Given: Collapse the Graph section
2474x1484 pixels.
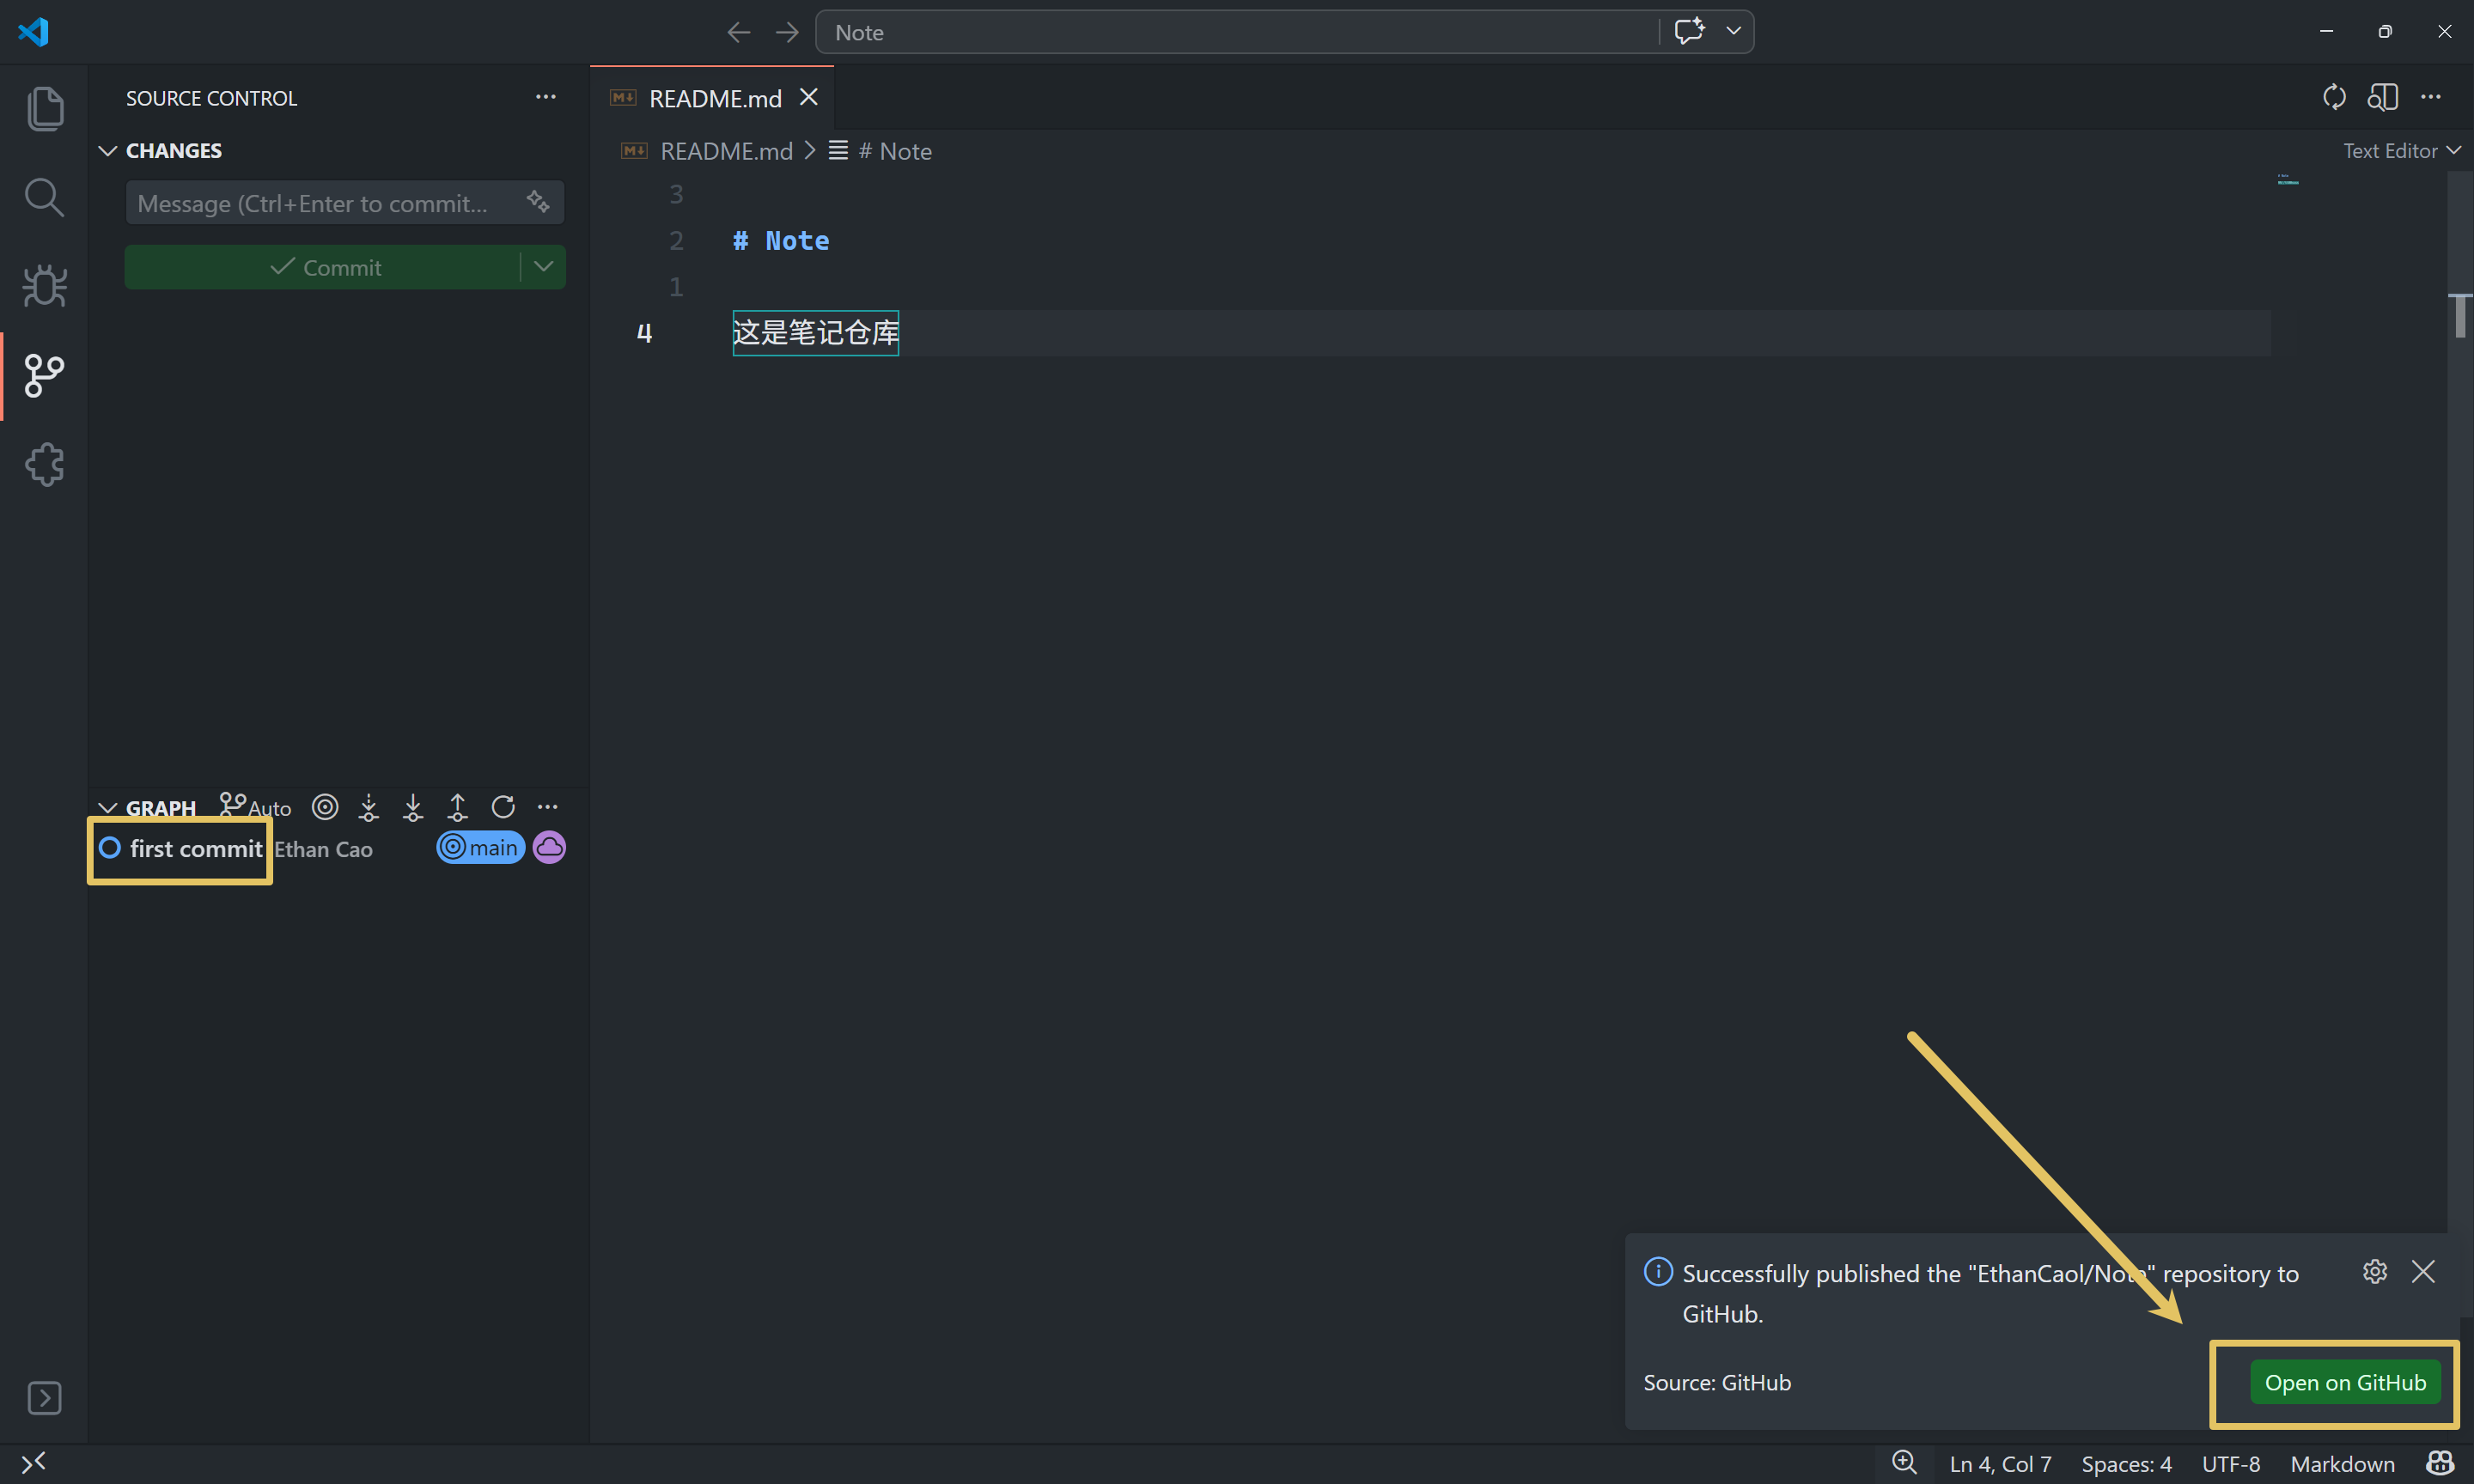Looking at the screenshot, I should [x=108, y=808].
